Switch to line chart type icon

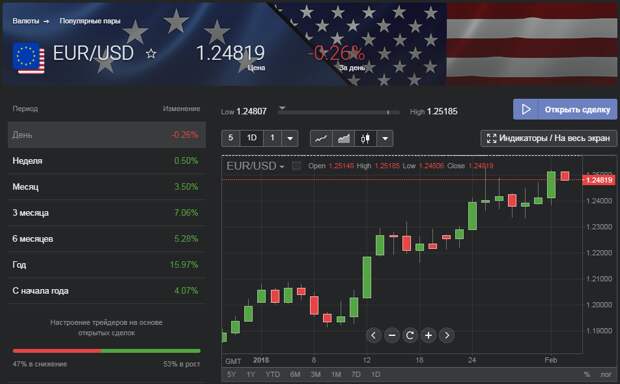coord(321,138)
